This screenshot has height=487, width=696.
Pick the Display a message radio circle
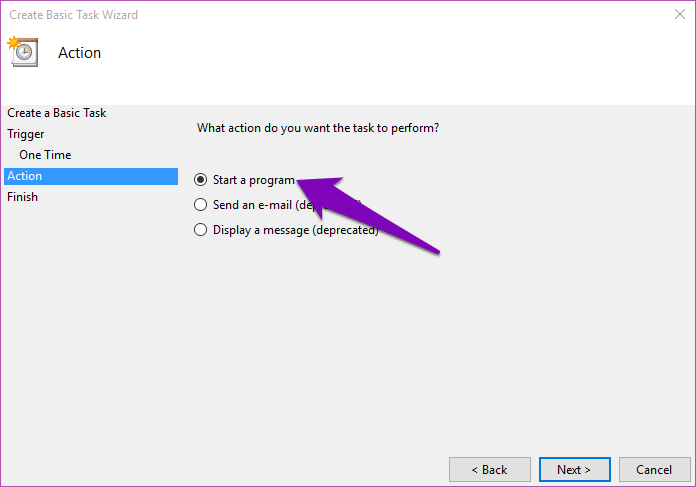click(201, 230)
